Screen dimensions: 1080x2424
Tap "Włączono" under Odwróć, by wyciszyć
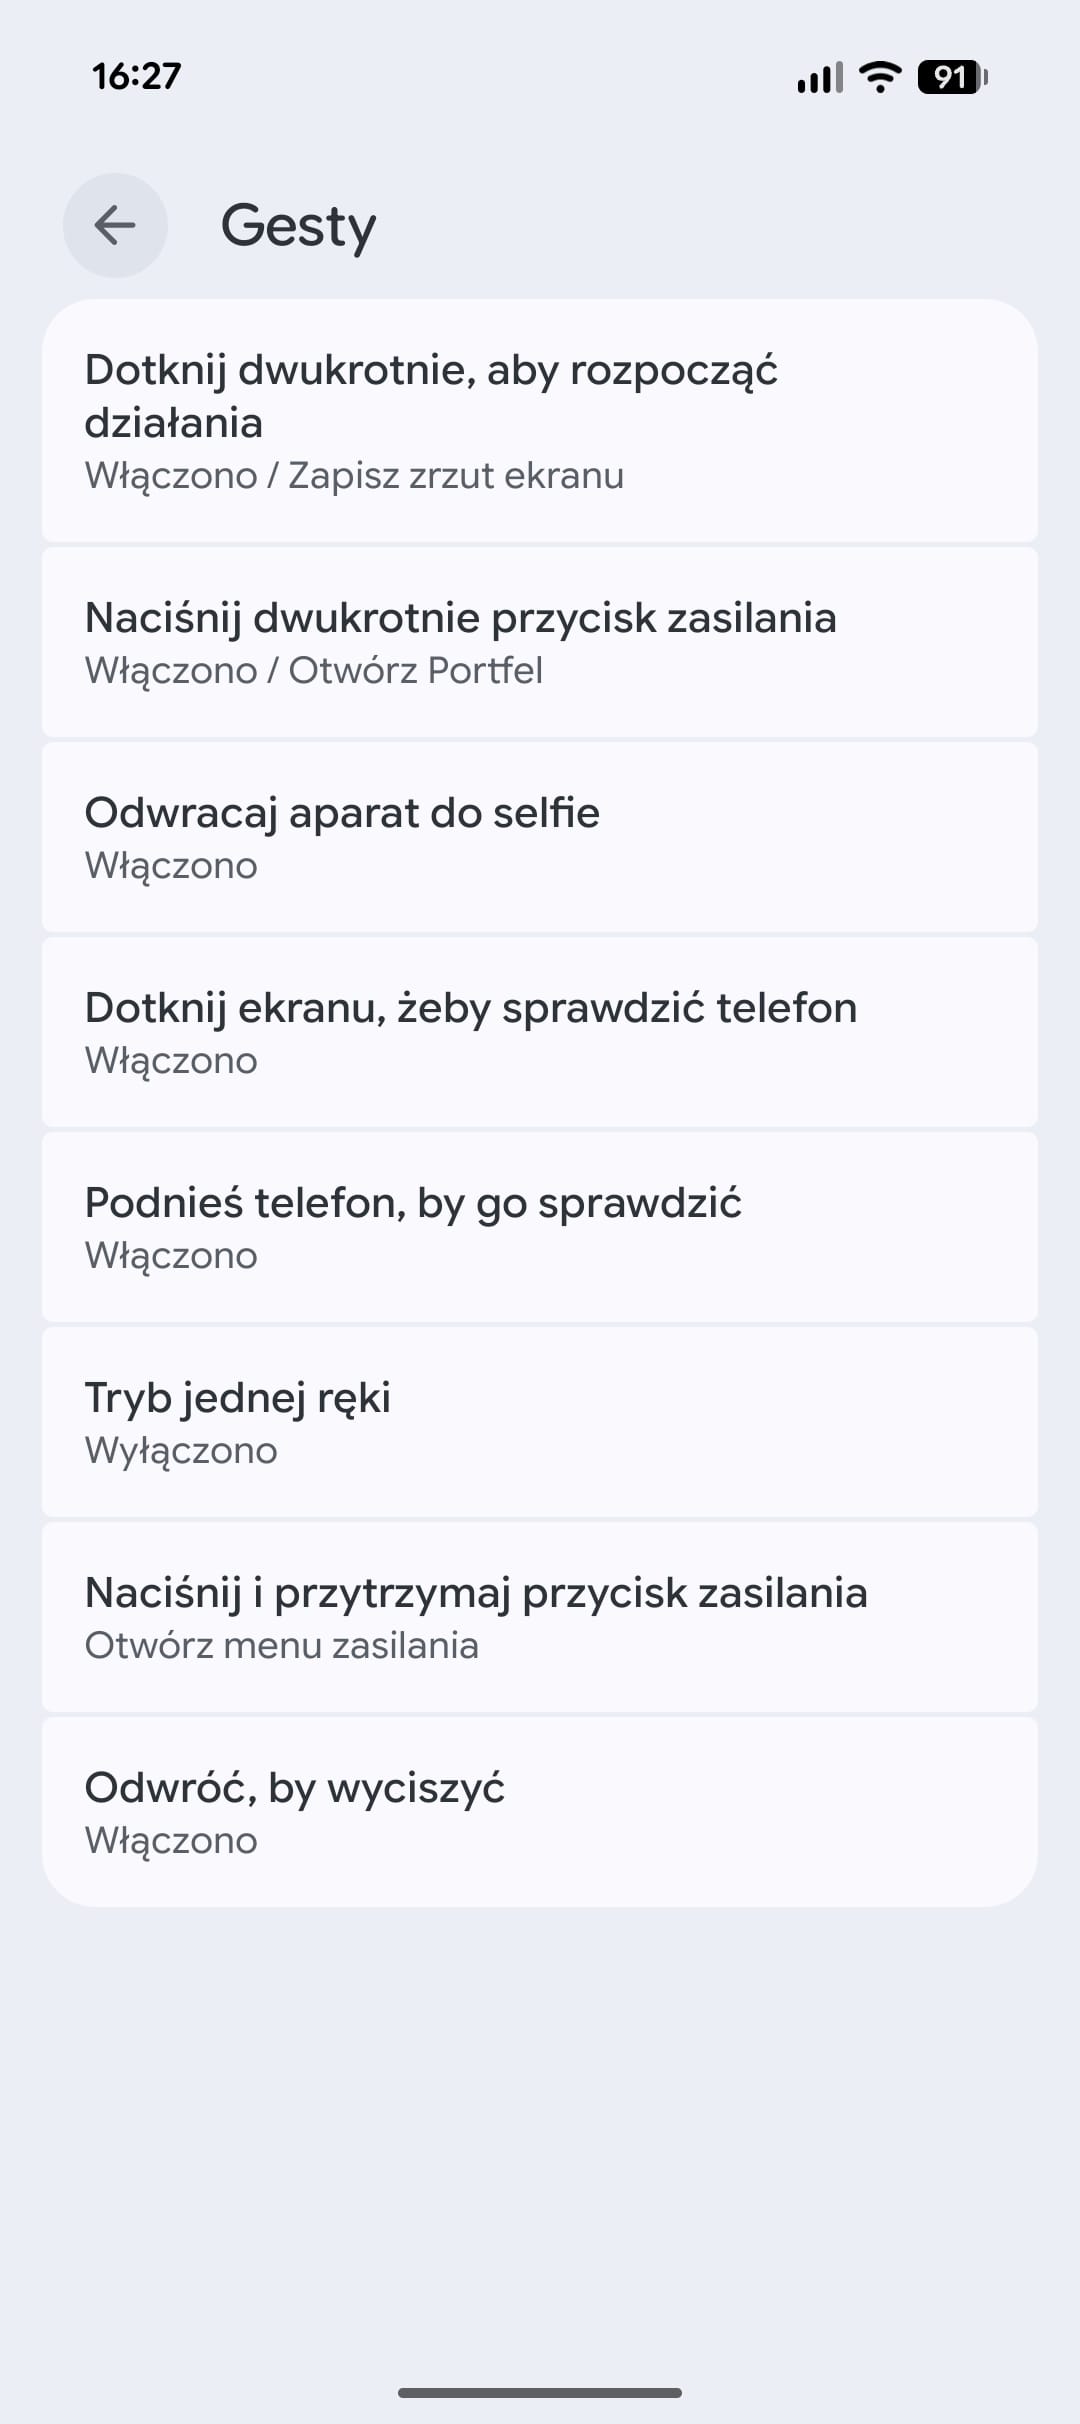171,1841
